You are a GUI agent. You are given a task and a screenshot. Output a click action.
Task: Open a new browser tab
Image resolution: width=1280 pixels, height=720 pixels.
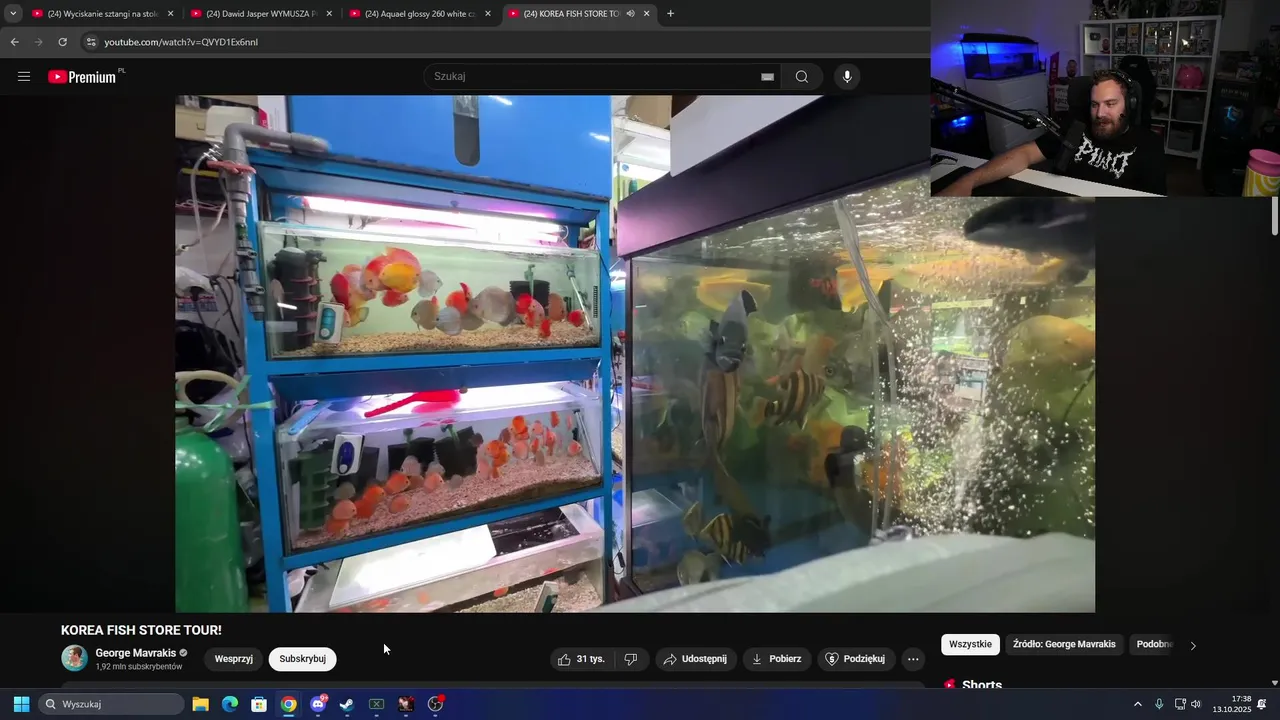pyautogui.click(x=670, y=13)
